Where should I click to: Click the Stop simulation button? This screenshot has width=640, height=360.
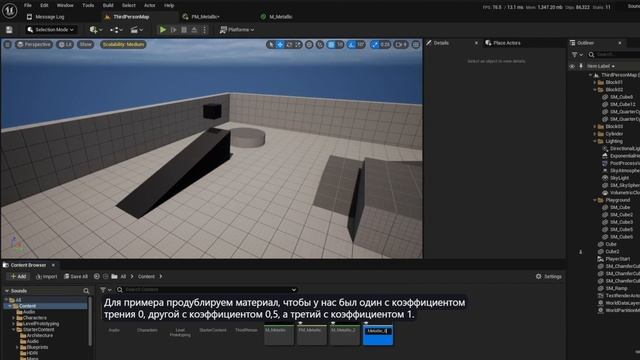click(x=184, y=30)
